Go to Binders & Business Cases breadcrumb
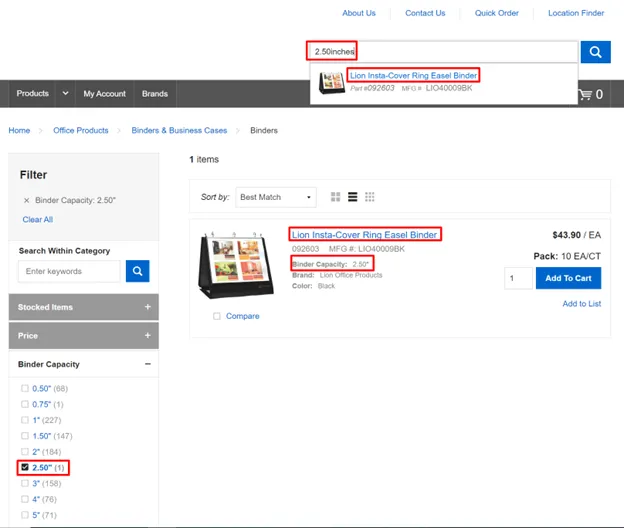Image resolution: width=624 pixels, height=528 pixels. coord(179,131)
